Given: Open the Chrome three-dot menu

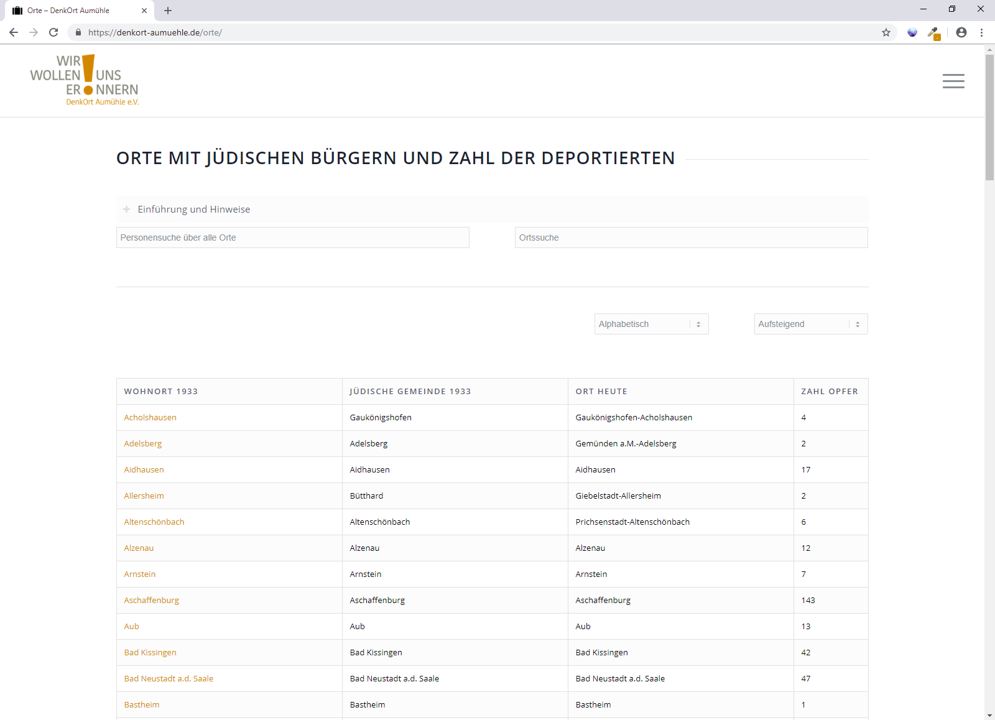Looking at the screenshot, I should click(x=982, y=32).
